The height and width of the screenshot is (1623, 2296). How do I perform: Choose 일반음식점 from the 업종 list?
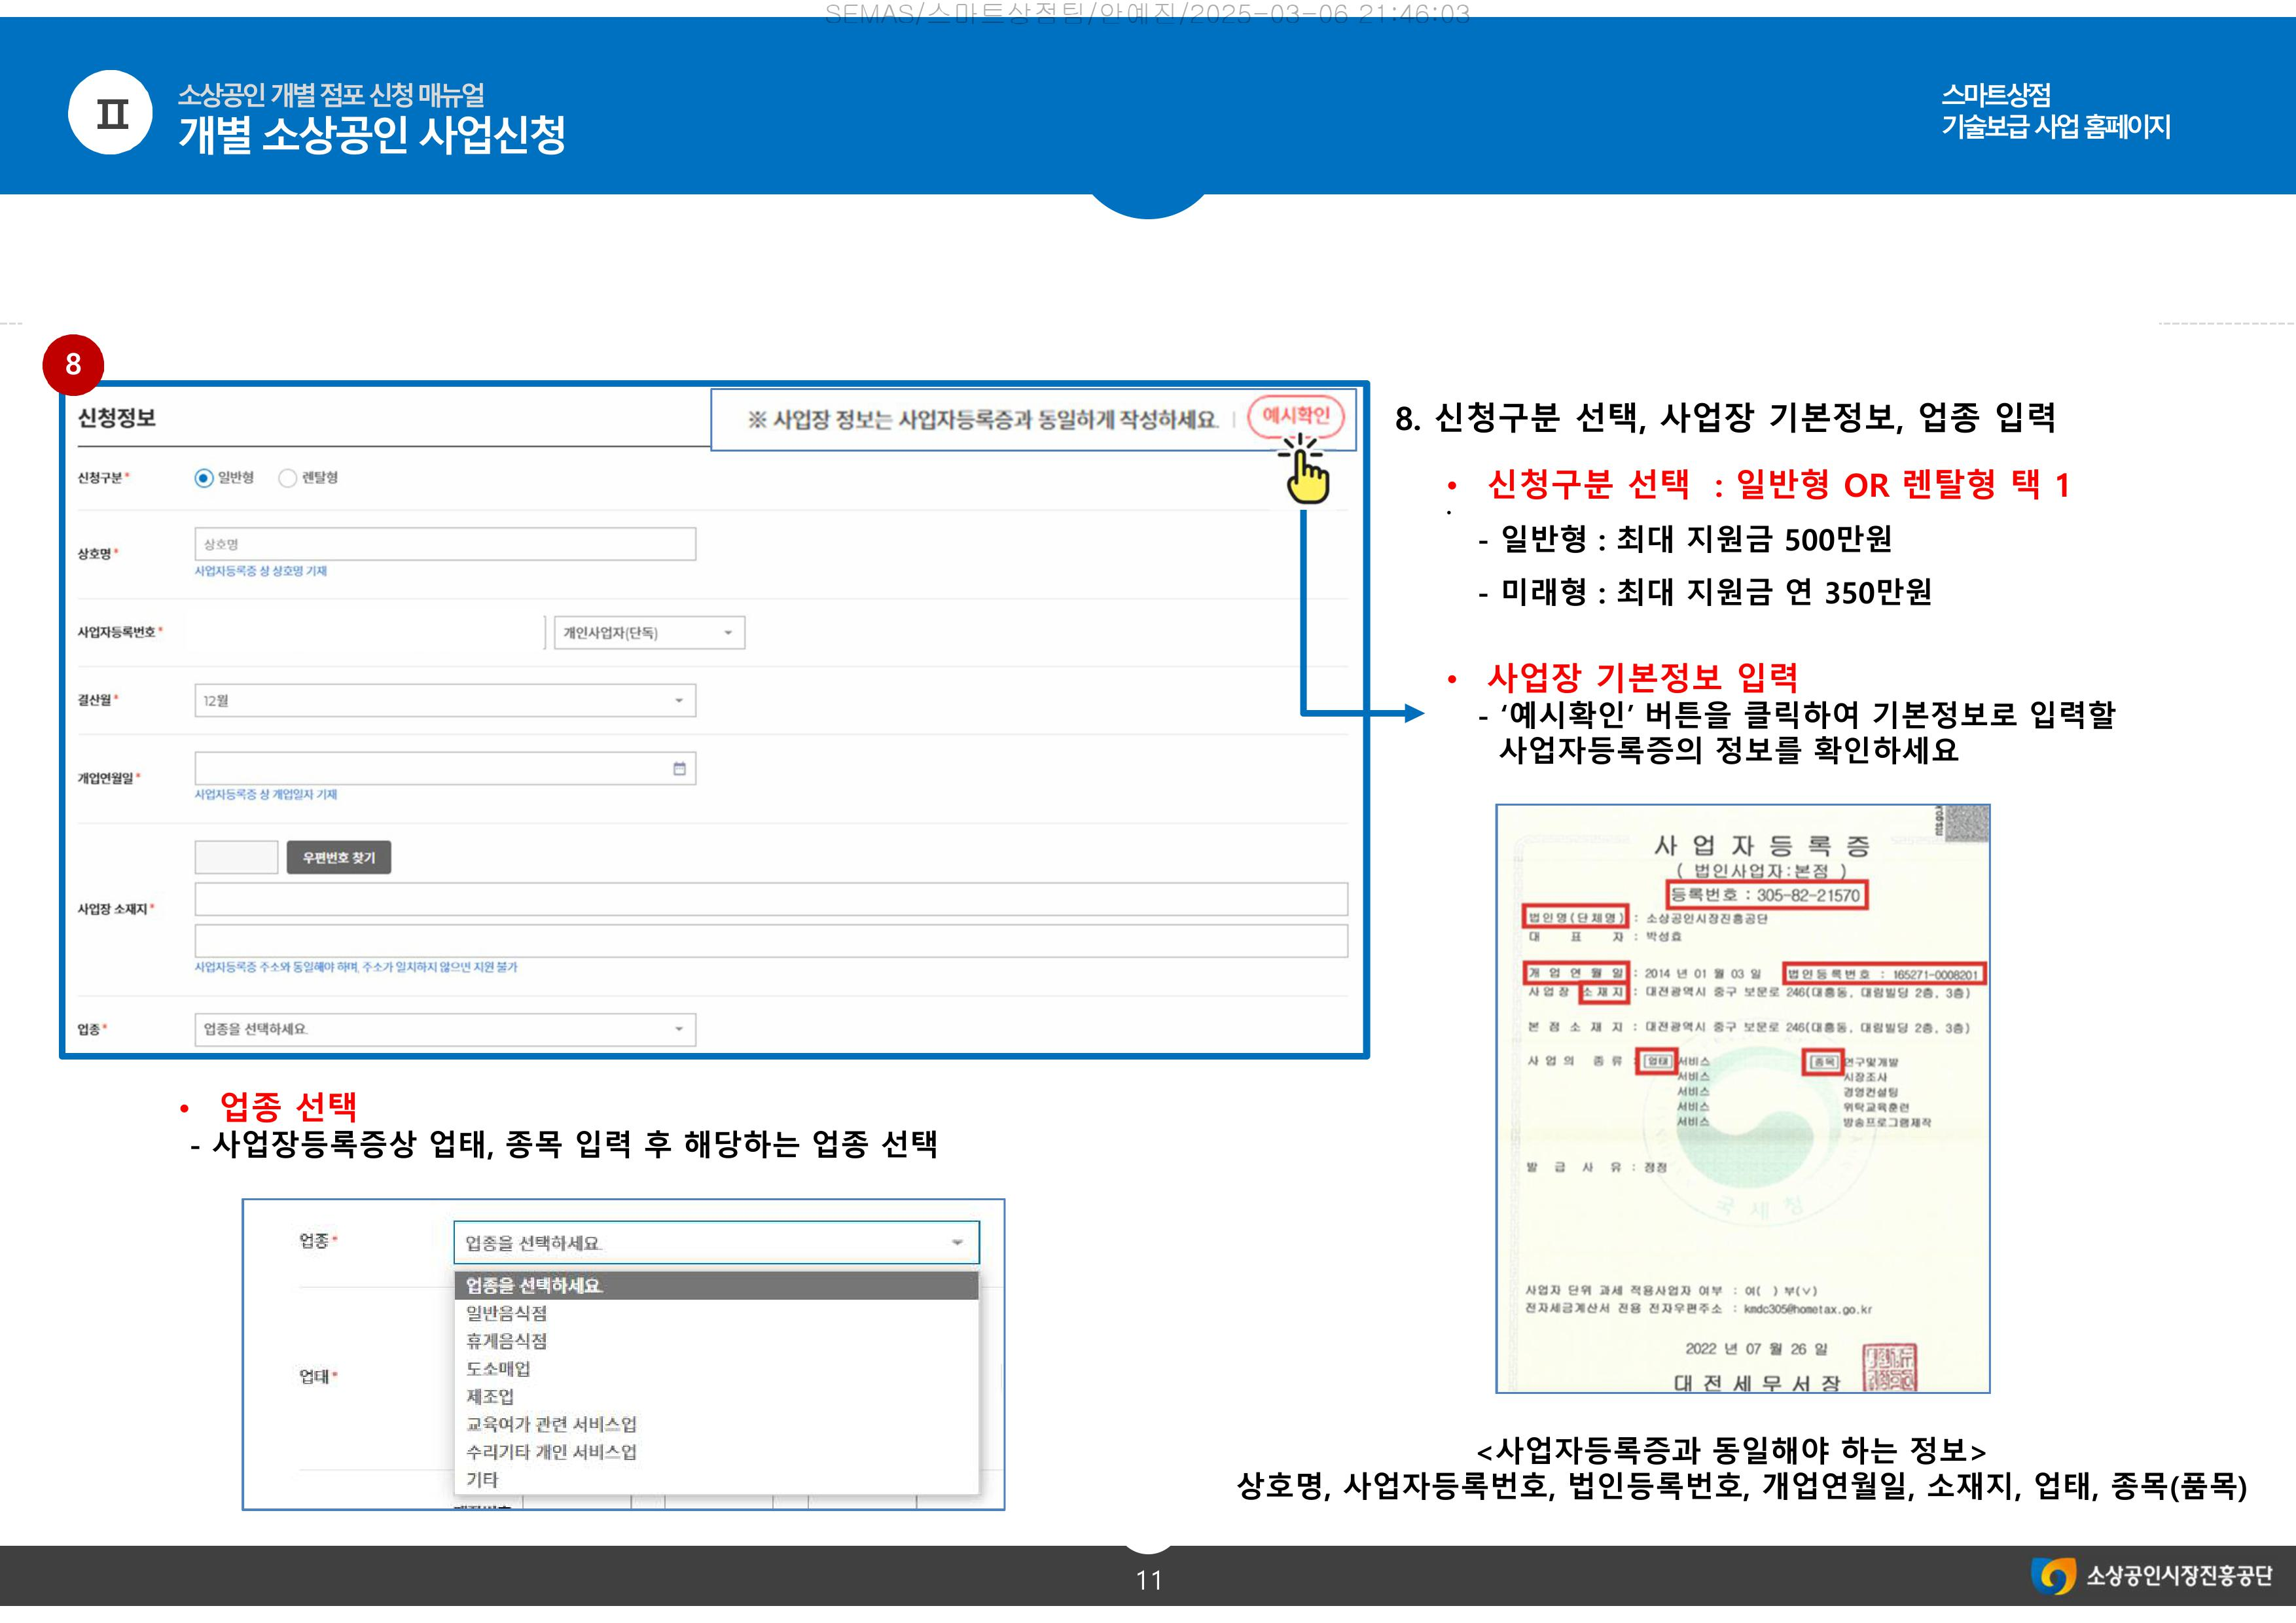pos(506,1313)
